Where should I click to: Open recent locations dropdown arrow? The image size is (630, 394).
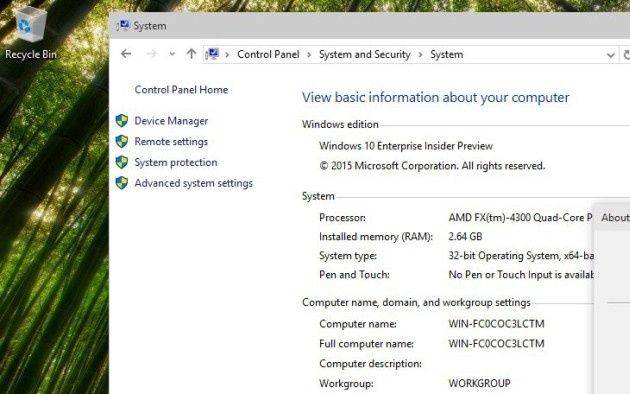click(172, 54)
